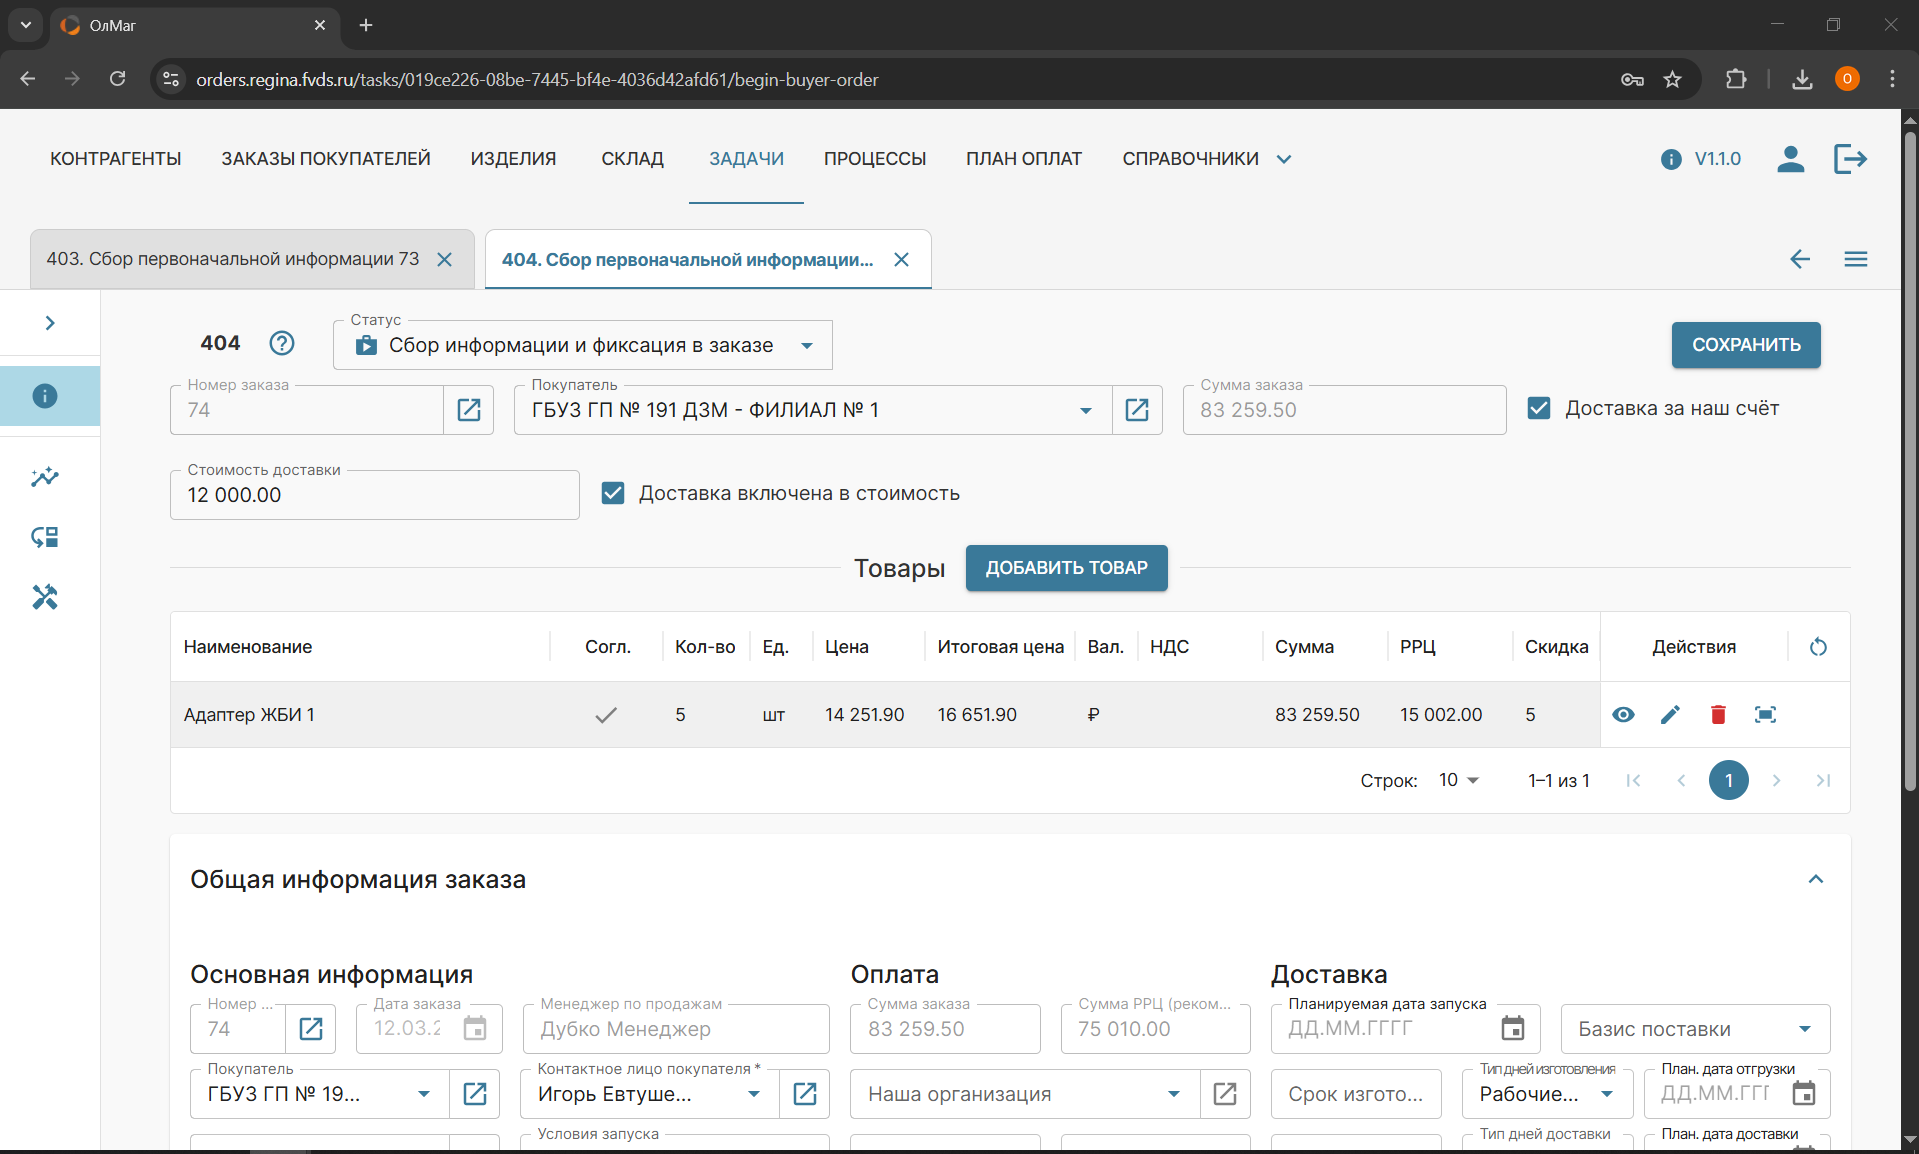Viewport: 1919px width, 1154px height.
Task: Click ДОБАВИТЬ ТОВАР button
Action: tap(1066, 568)
